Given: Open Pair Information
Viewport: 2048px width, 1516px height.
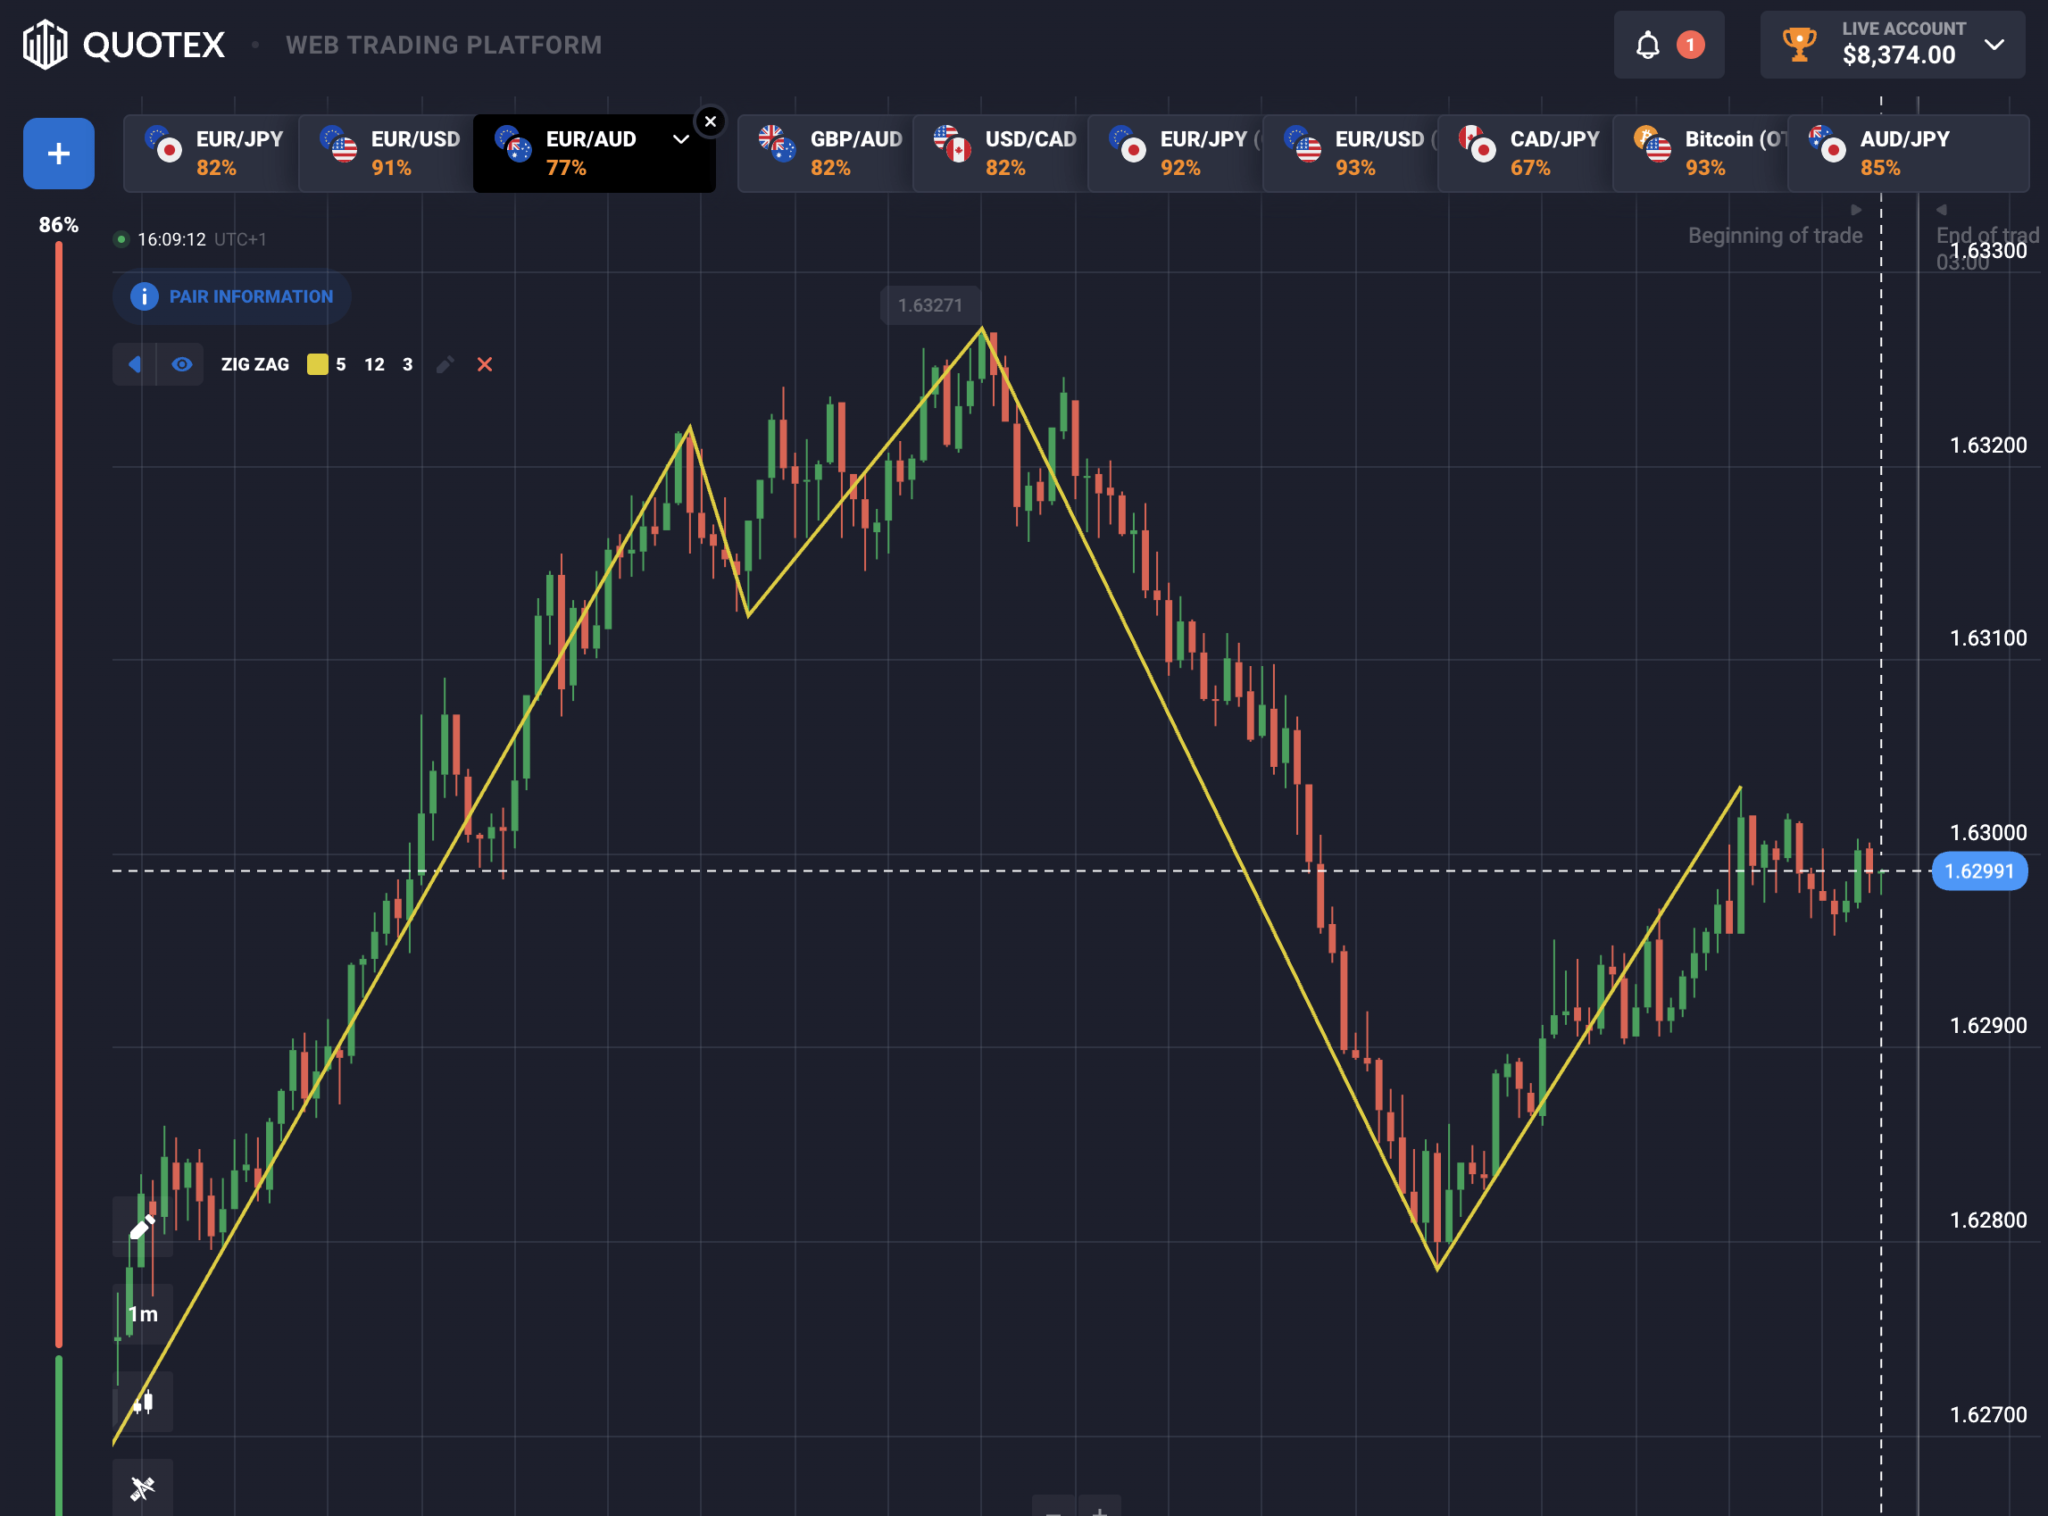Looking at the screenshot, I should [x=232, y=297].
